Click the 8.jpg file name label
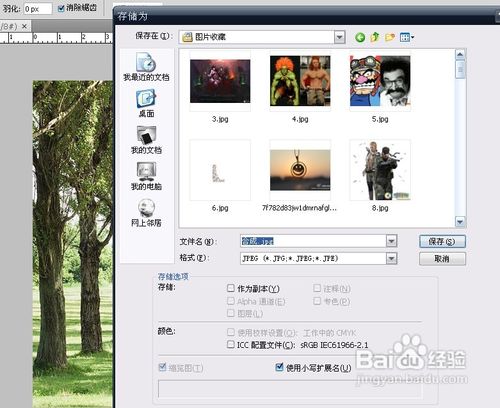Viewport: 500px width, 408px height. [380, 208]
